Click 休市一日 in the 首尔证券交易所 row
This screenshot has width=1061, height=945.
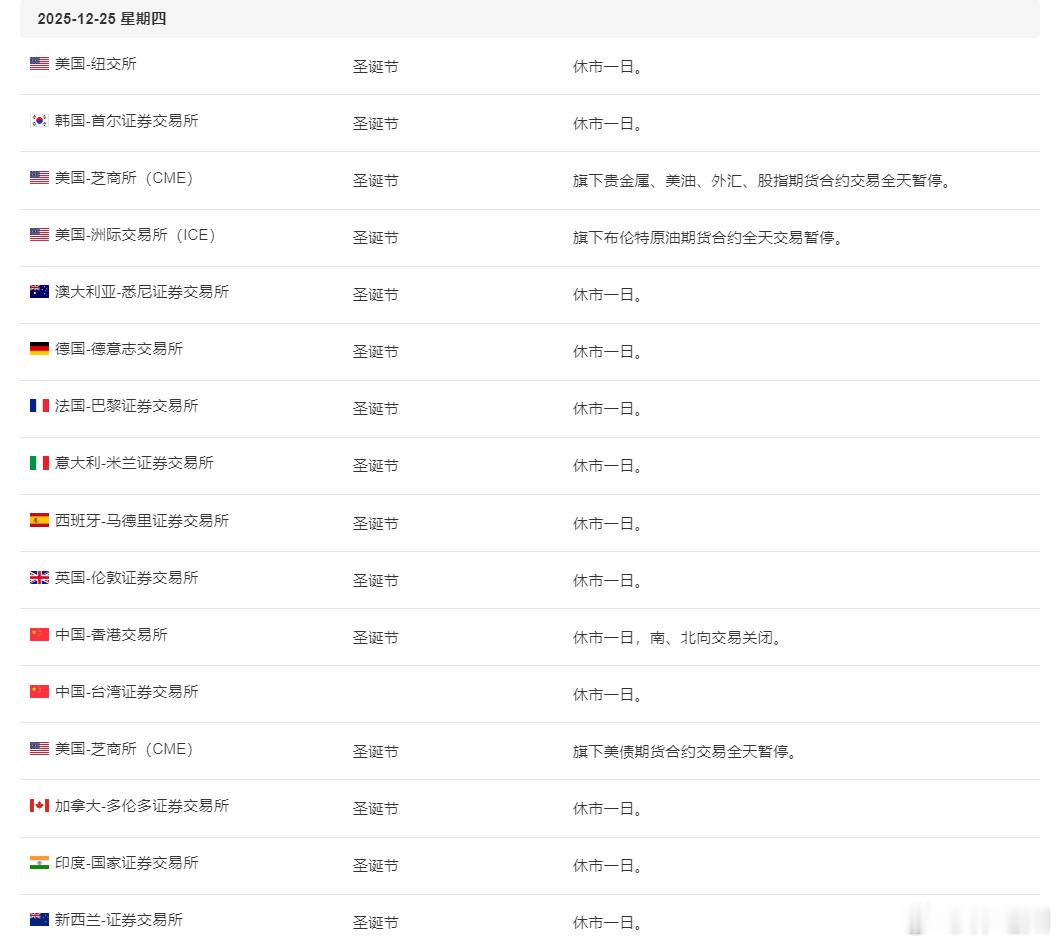(x=608, y=123)
